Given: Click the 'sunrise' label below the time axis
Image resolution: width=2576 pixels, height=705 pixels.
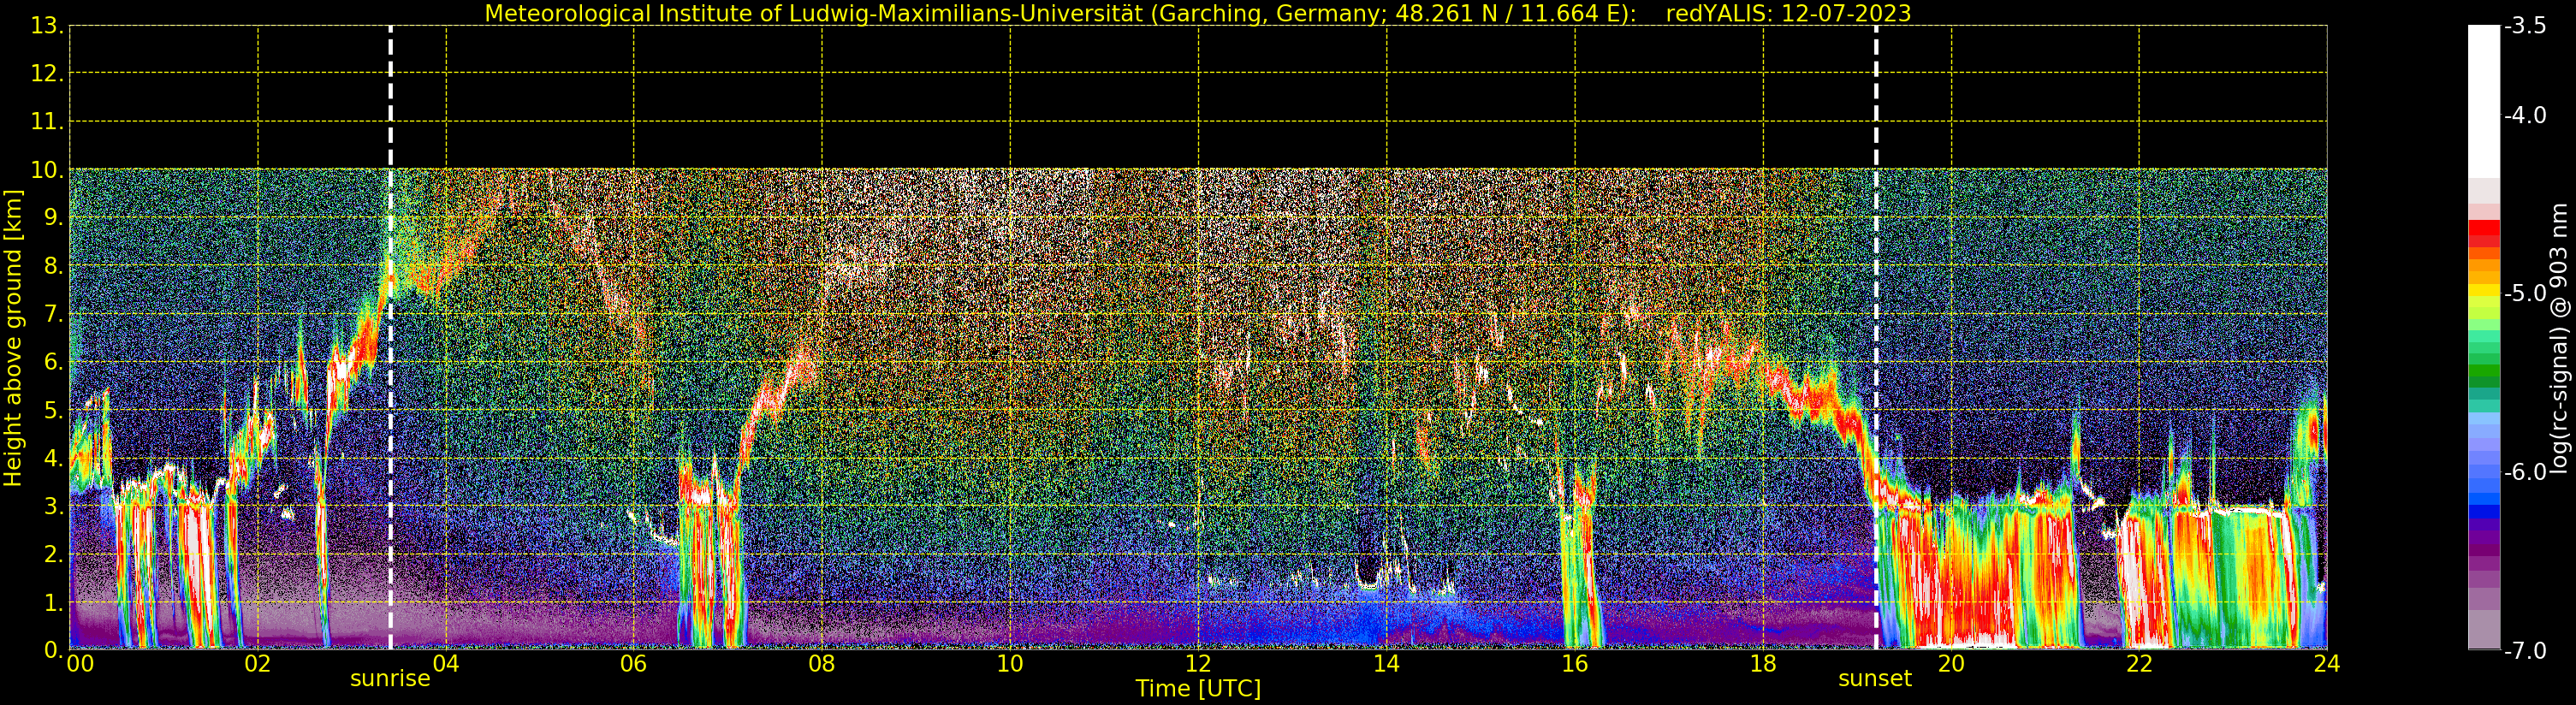Looking at the screenshot, I should coord(390,679).
